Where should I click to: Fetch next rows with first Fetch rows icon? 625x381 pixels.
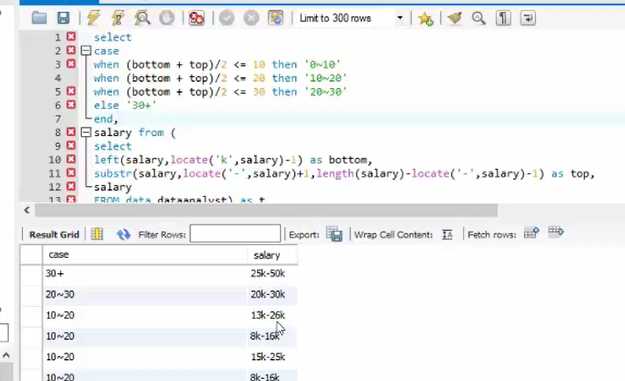(x=531, y=232)
